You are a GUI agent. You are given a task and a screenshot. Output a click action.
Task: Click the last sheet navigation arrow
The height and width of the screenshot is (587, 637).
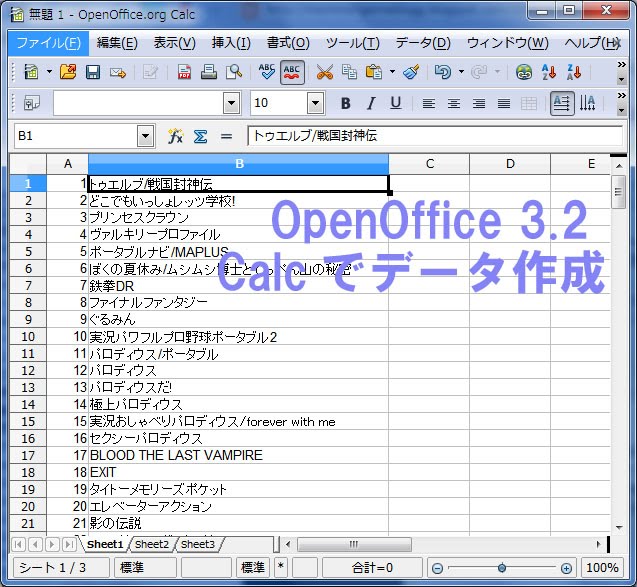coord(69,544)
